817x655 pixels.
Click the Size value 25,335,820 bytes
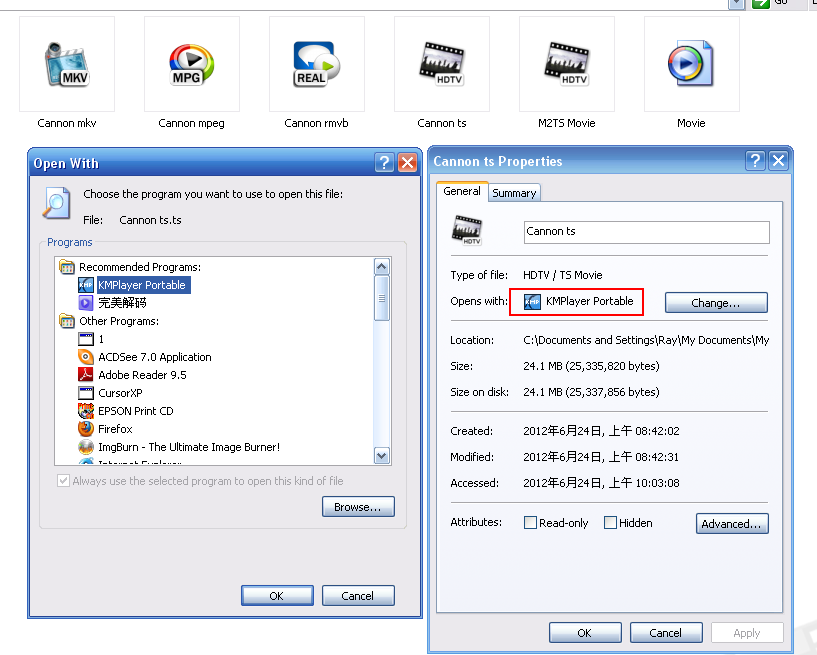[x=591, y=366]
